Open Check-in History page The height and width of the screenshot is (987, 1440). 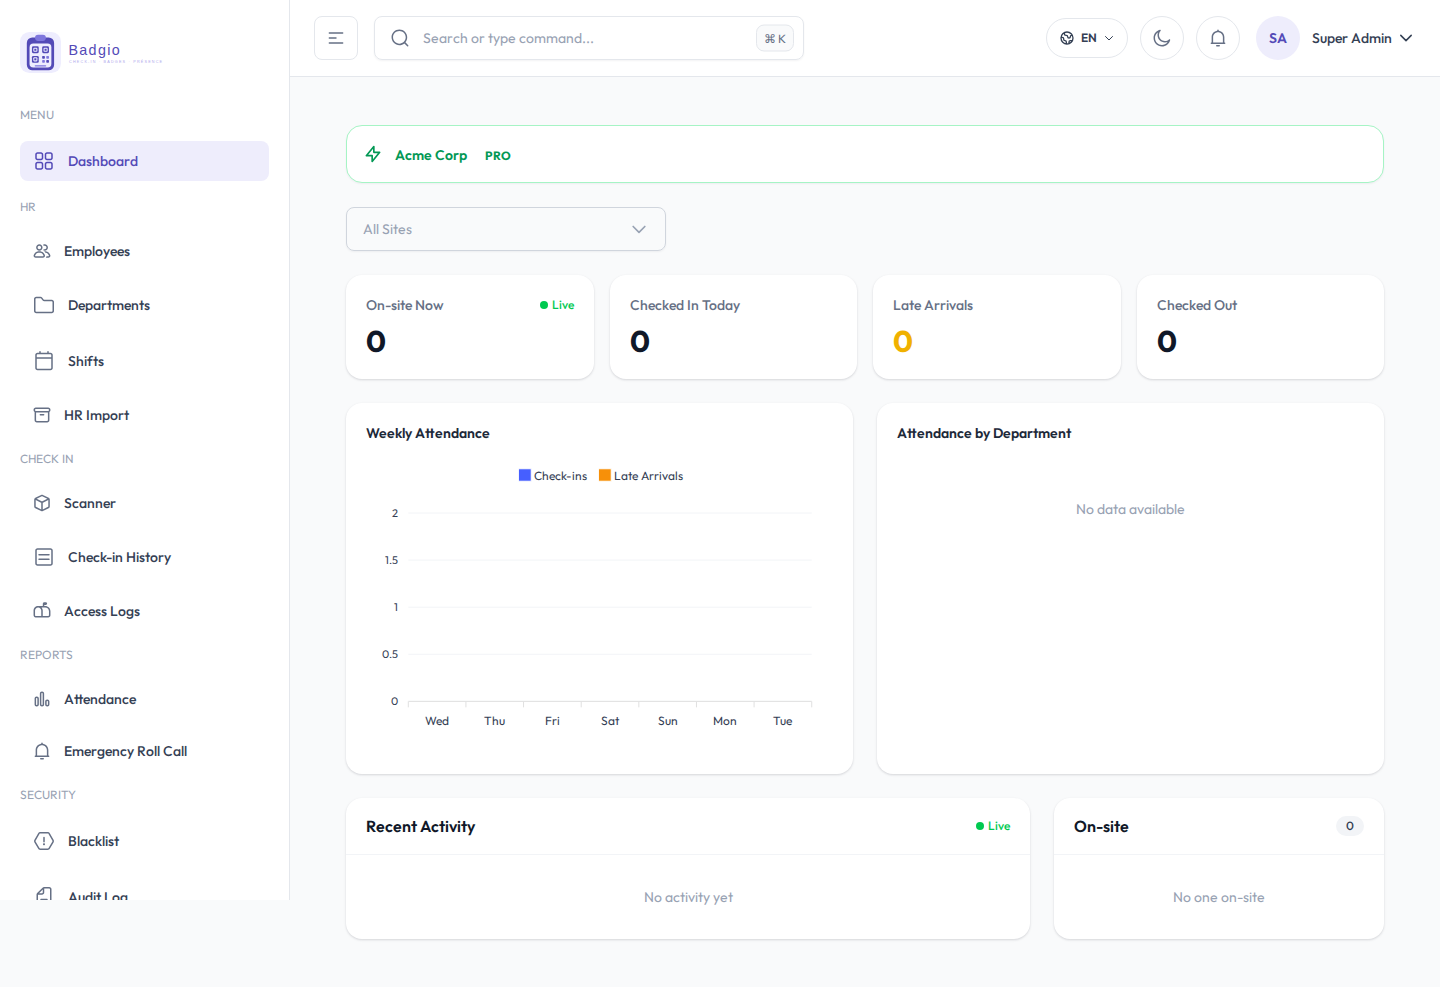[144, 557]
